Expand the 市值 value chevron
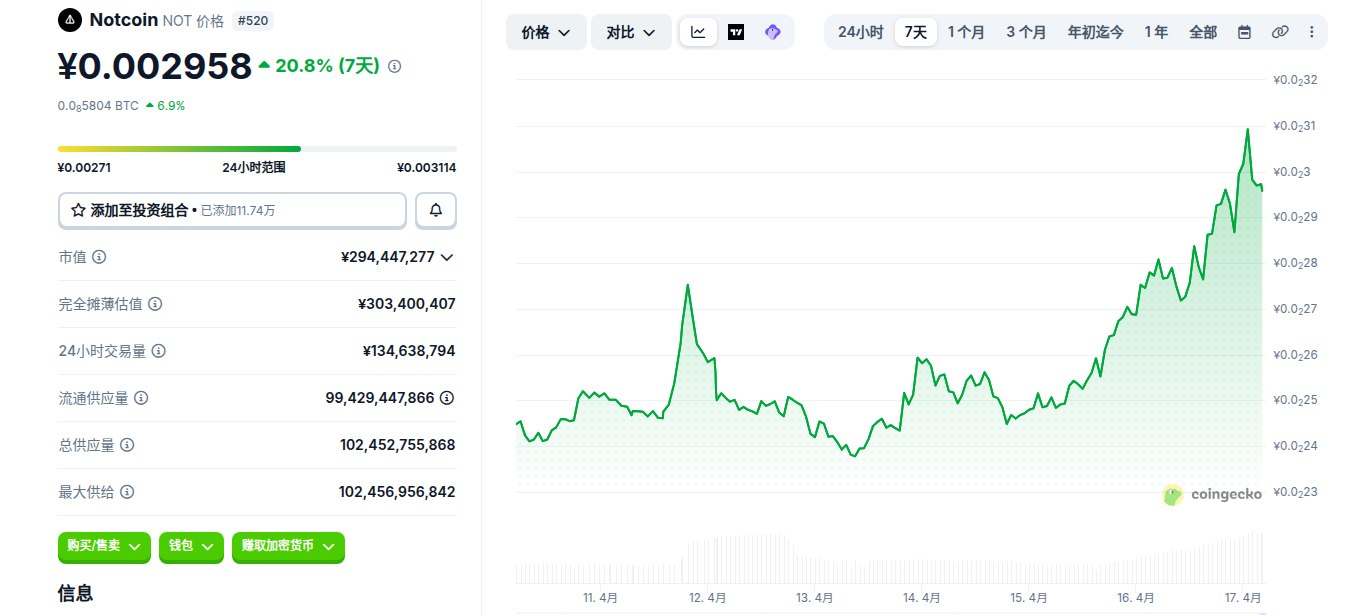The image size is (1360, 615). point(447,257)
